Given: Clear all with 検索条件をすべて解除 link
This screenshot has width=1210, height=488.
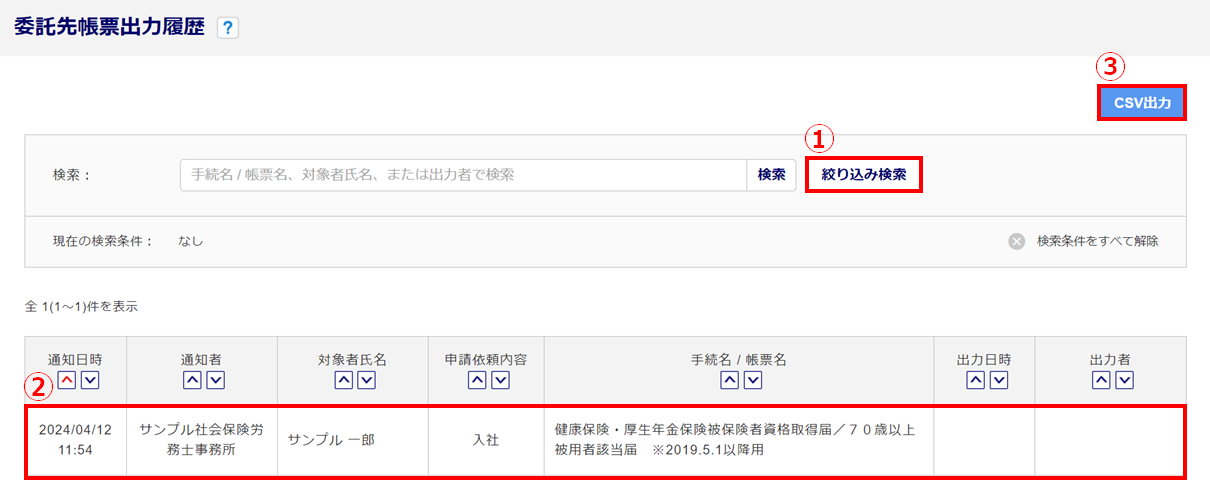Looking at the screenshot, I should (x=1097, y=241).
